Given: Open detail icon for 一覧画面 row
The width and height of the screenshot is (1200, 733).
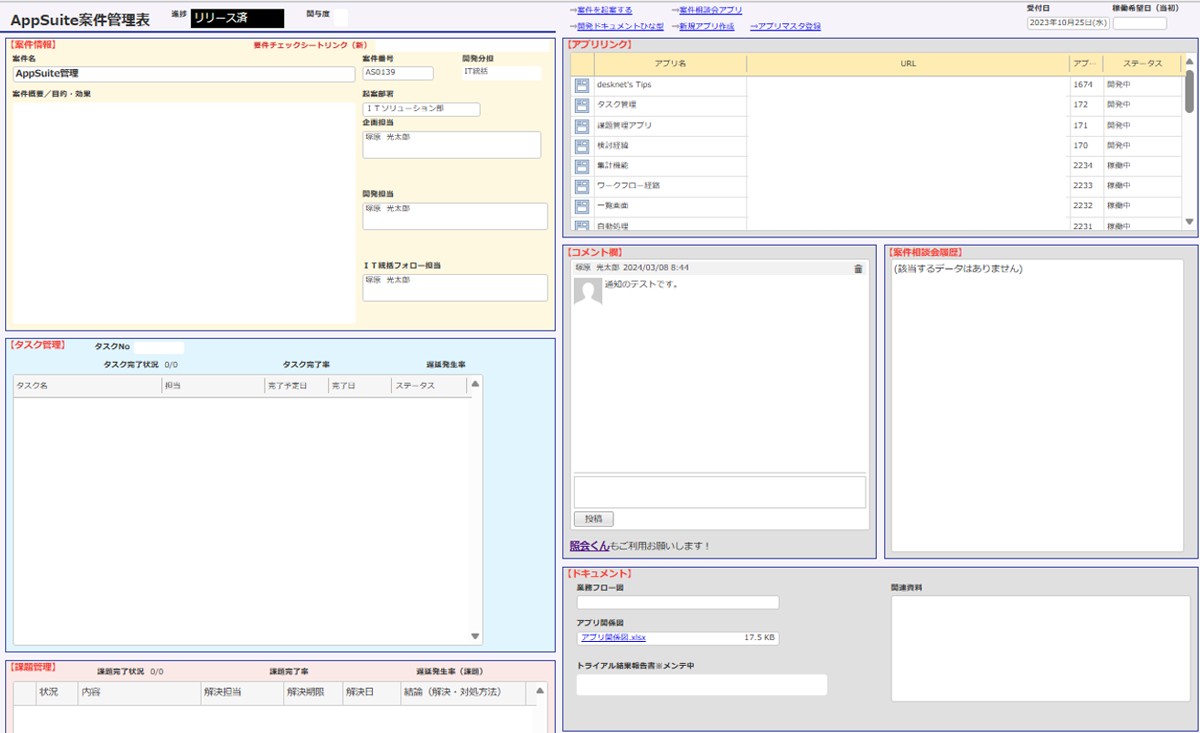Looking at the screenshot, I should [582, 206].
